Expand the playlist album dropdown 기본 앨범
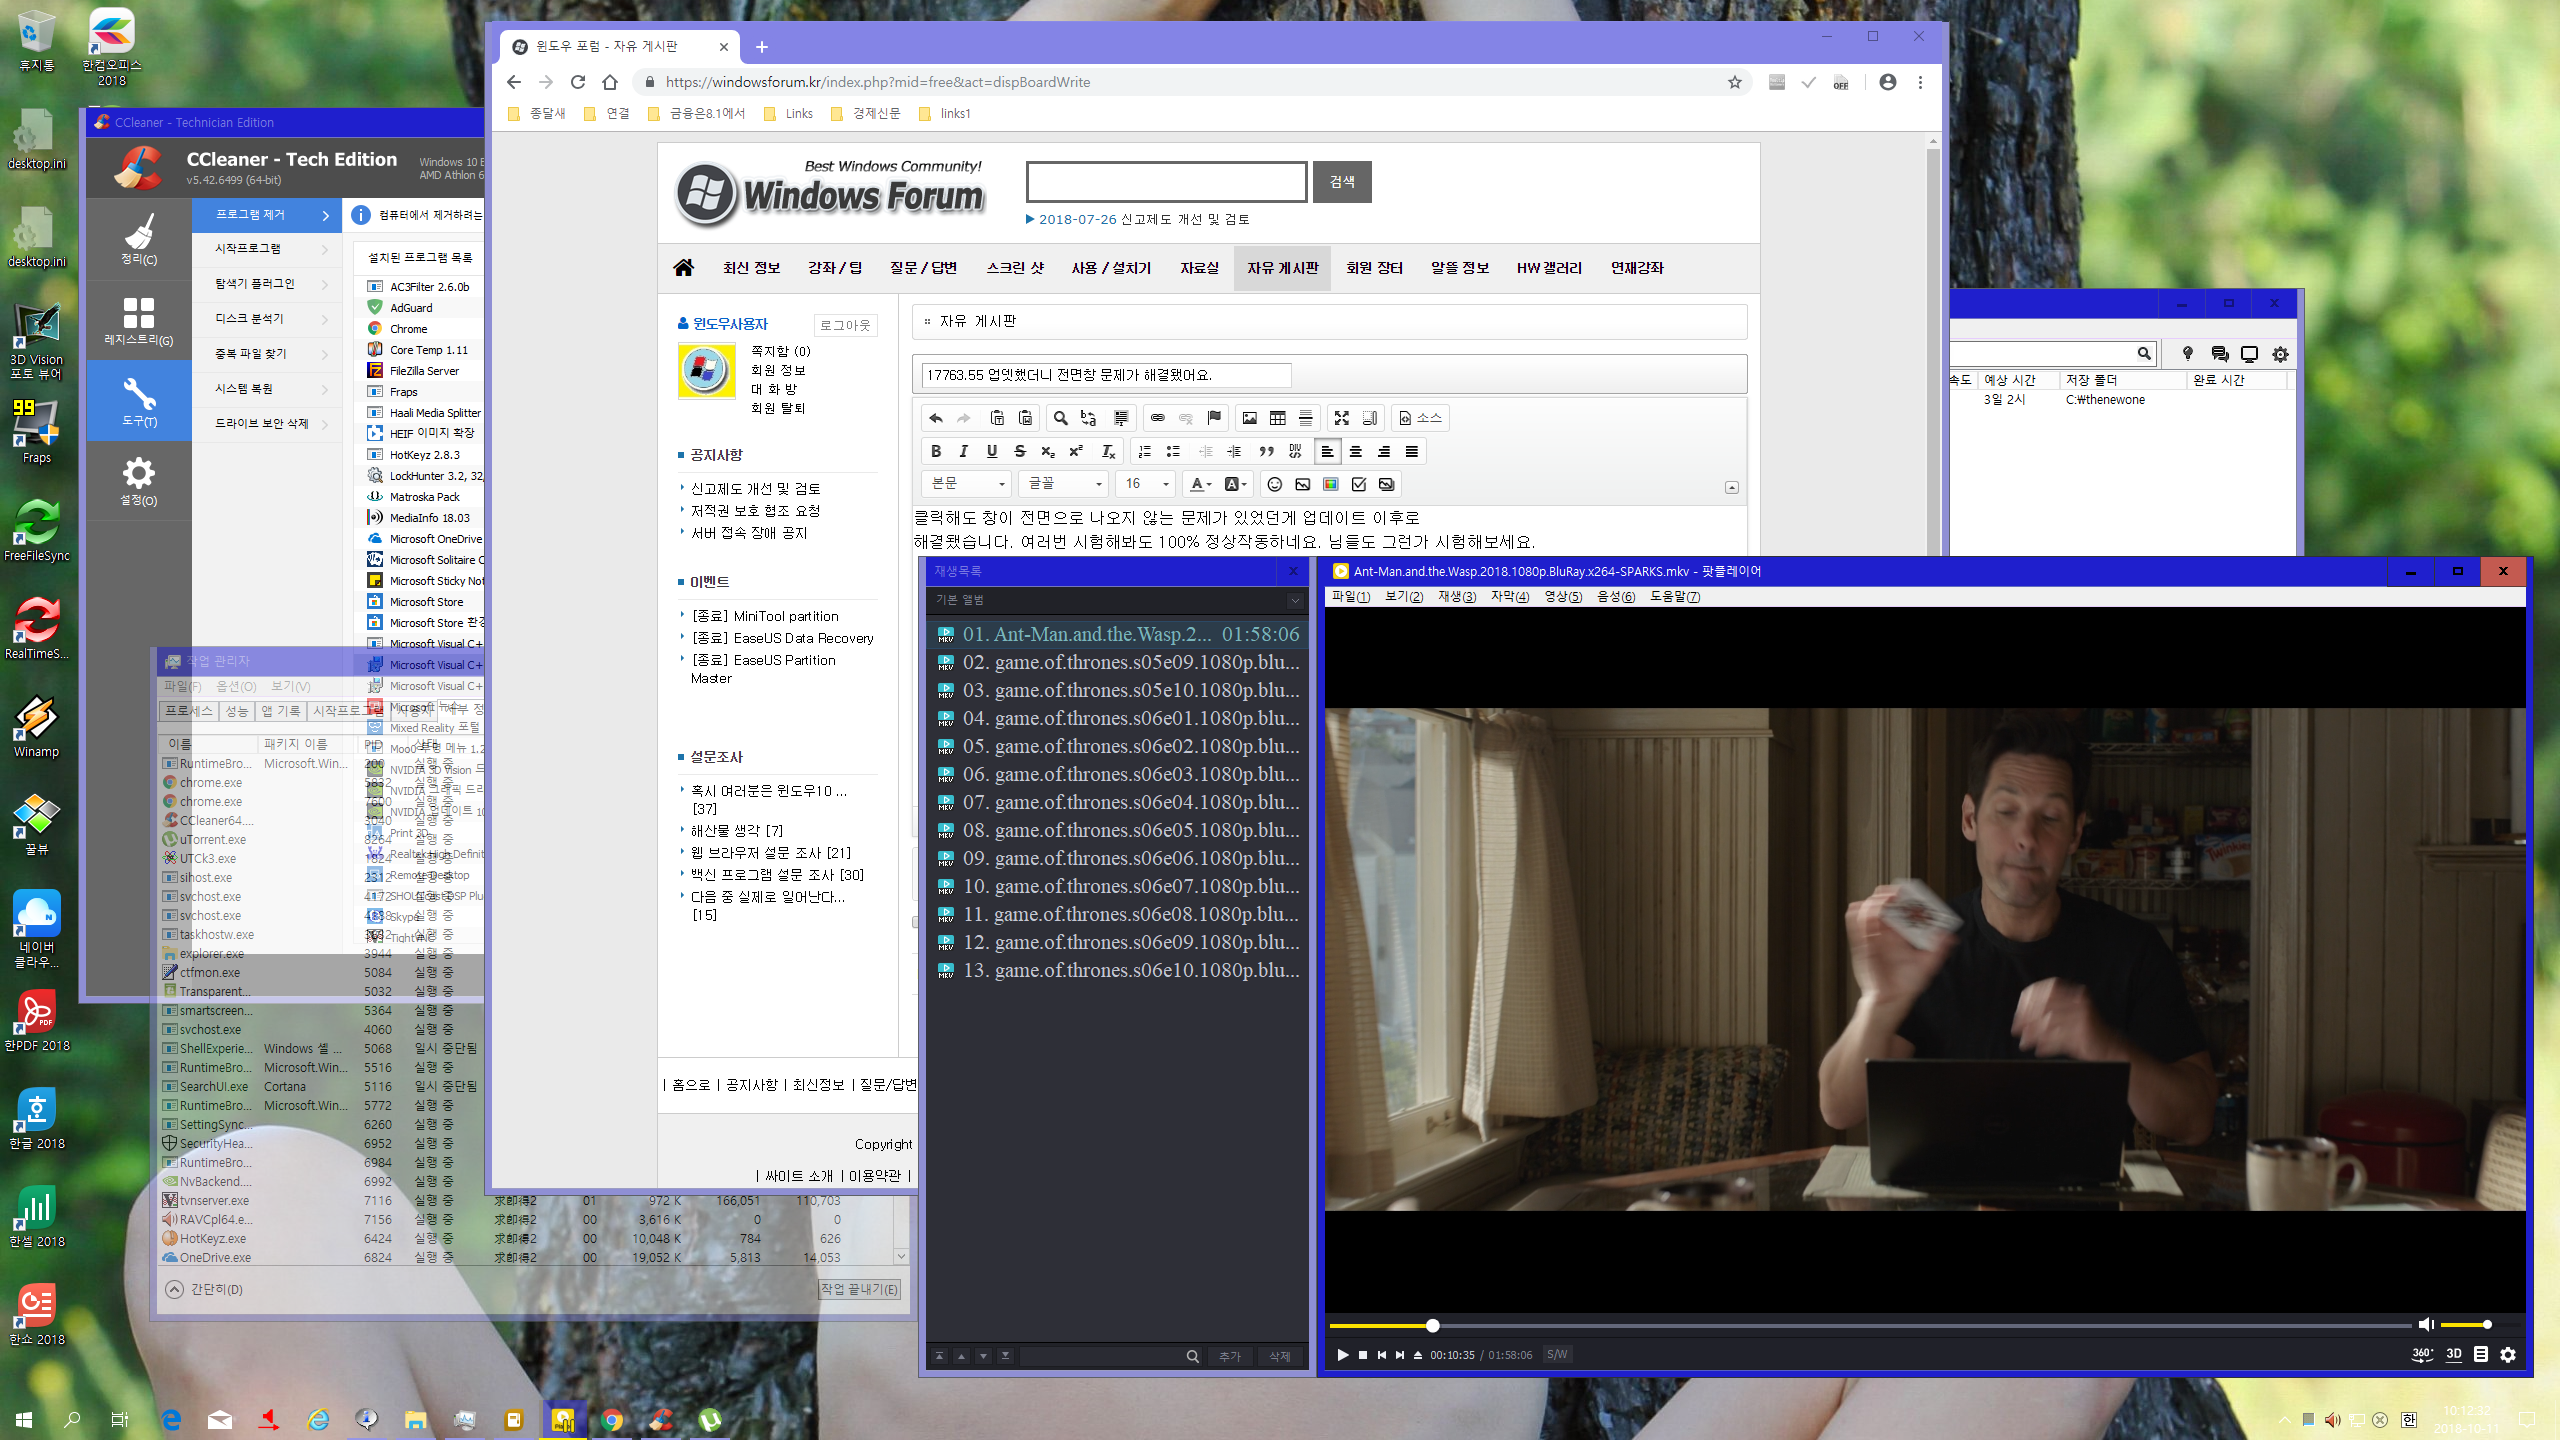 click(x=1295, y=600)
